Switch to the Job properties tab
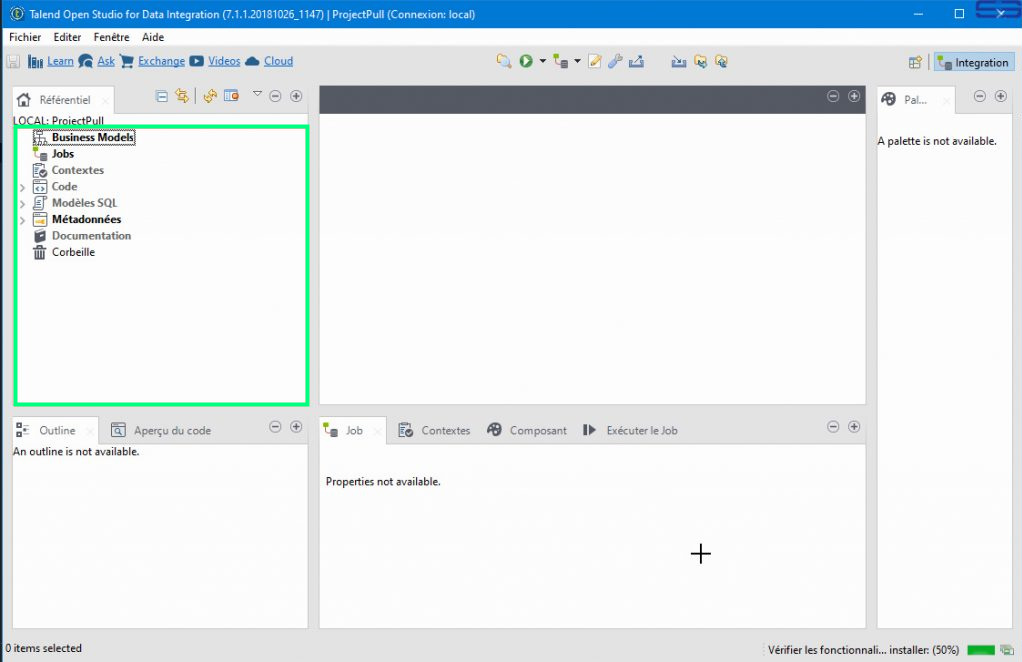 click(353, 430)
